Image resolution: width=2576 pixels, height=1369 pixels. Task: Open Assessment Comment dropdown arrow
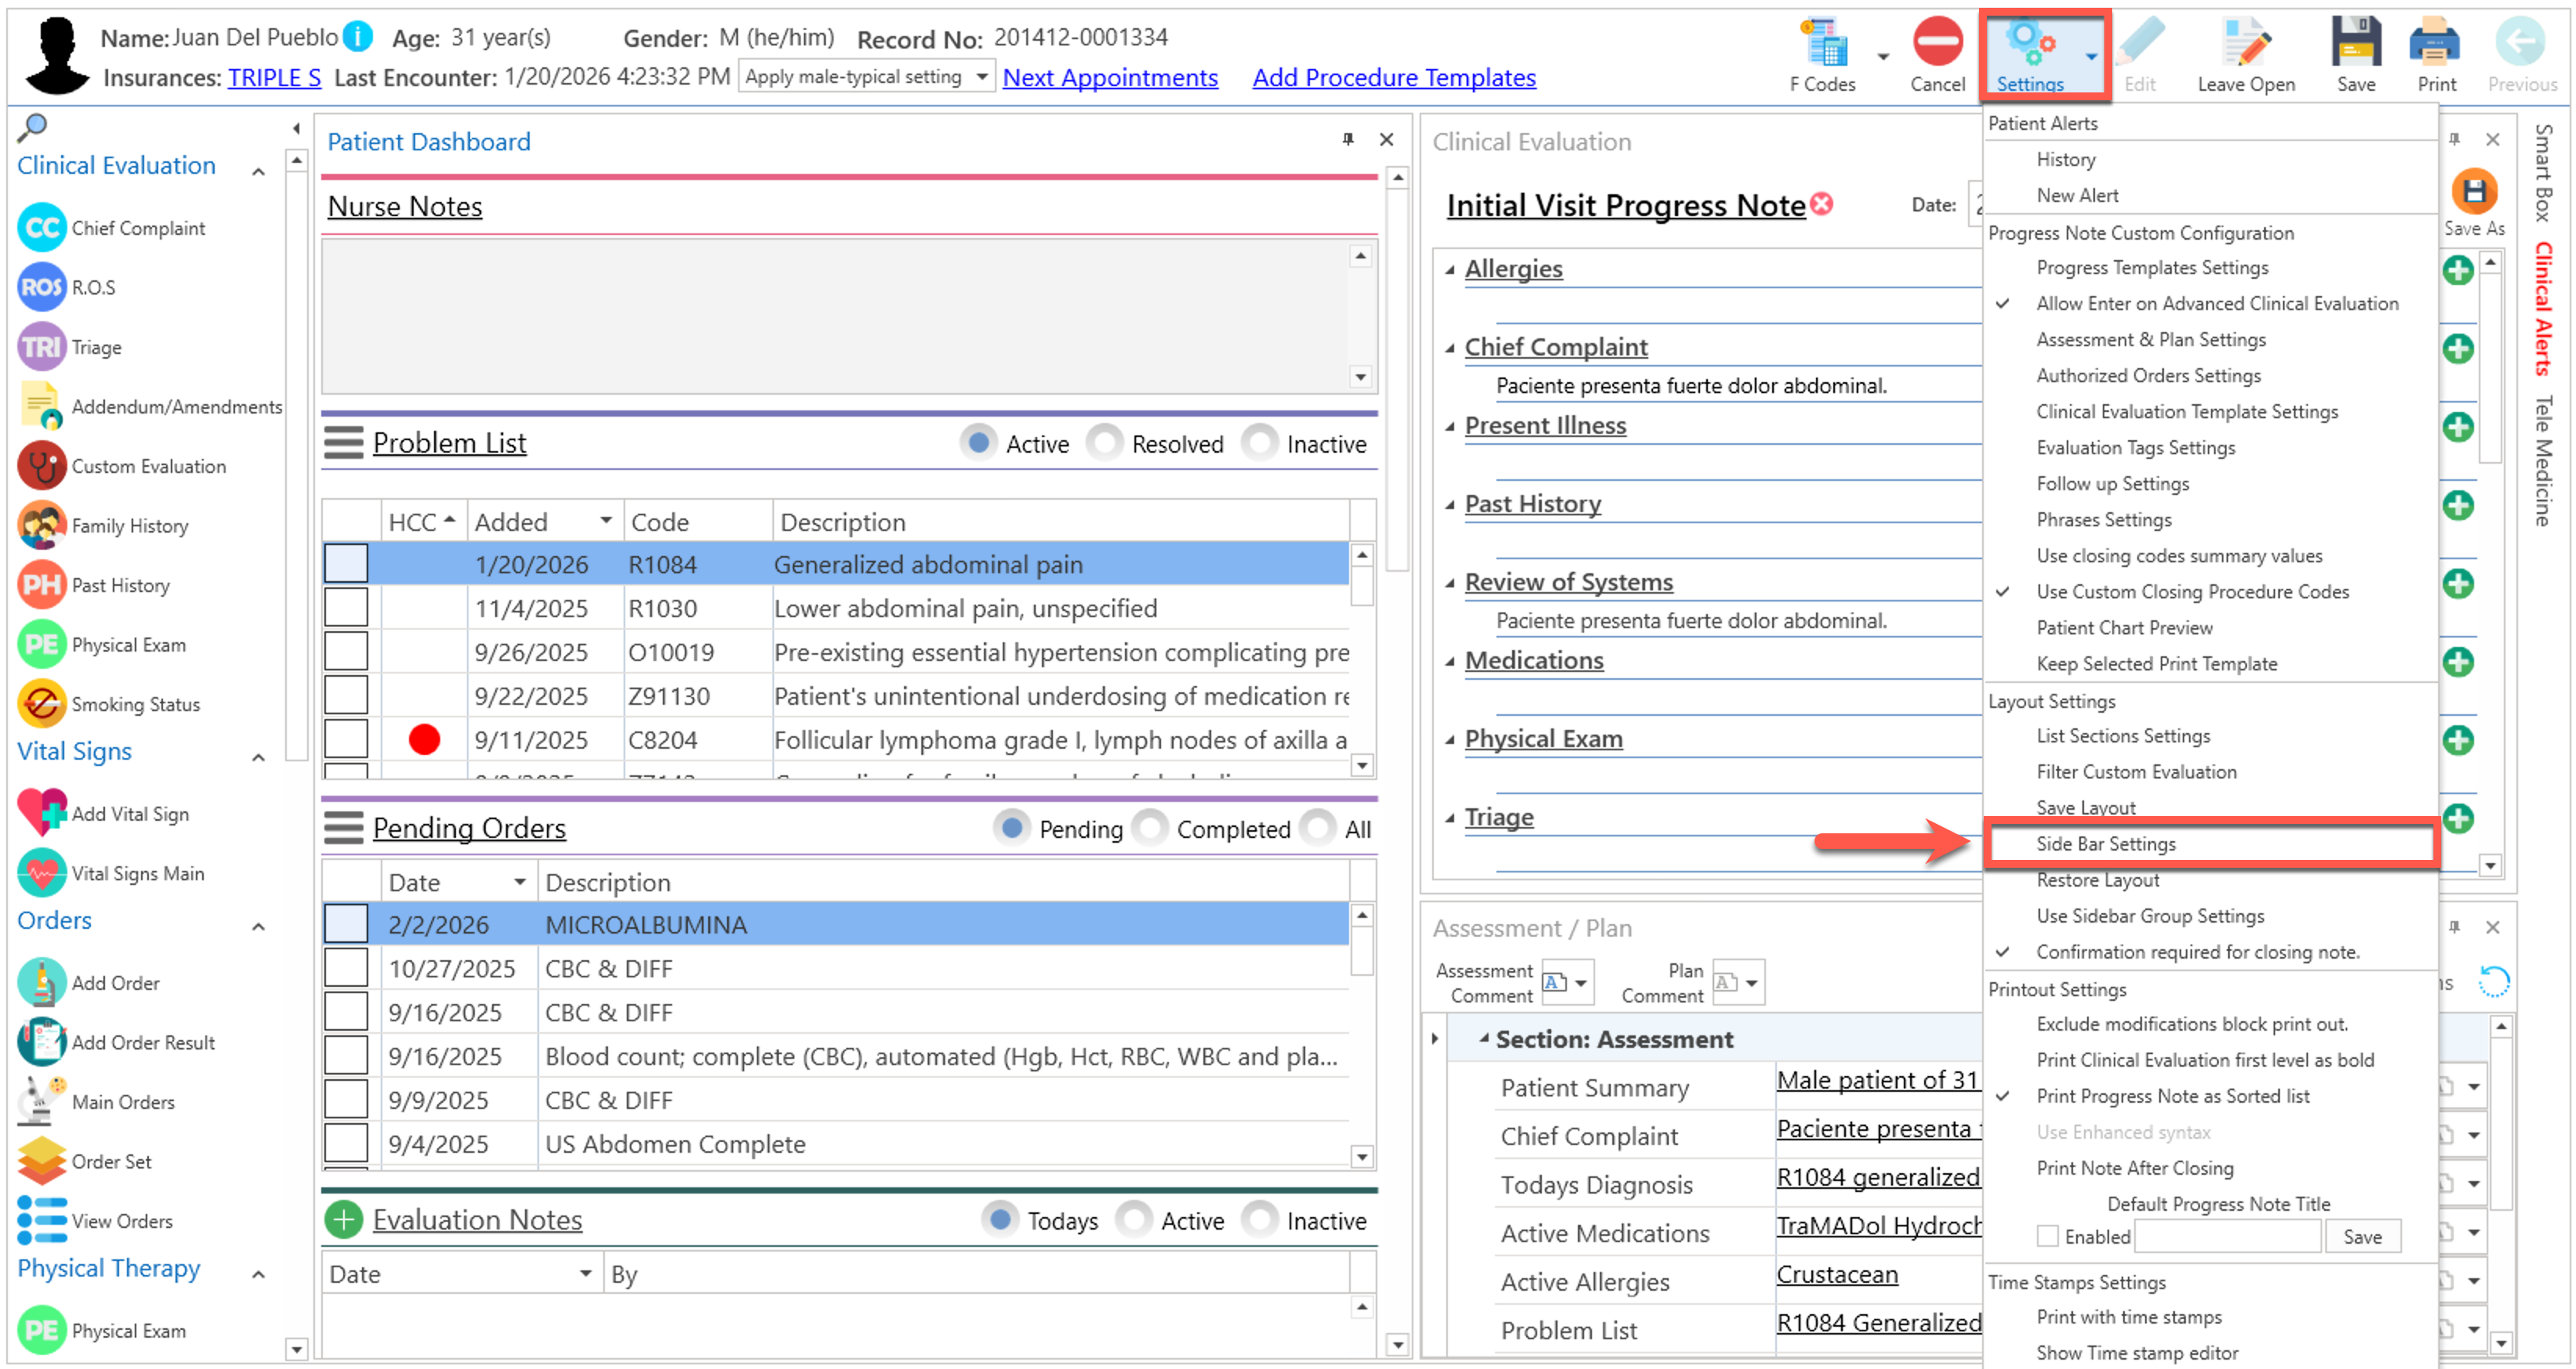[1581, 983]
